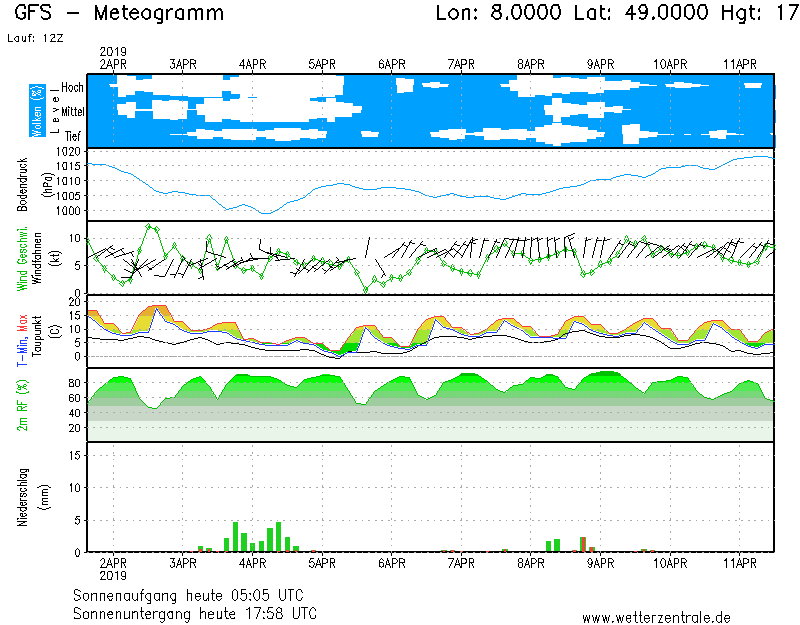The height and width of the screenshot is (625, 800).
Task: Click the Tief cloud level label
Action: click(x=73, y=134)
